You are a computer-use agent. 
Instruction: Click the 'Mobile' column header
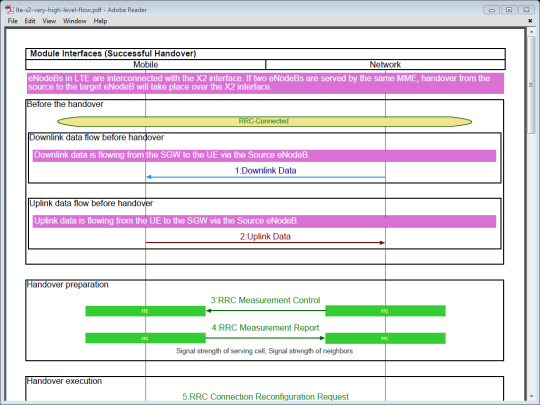tap(146, 65)
